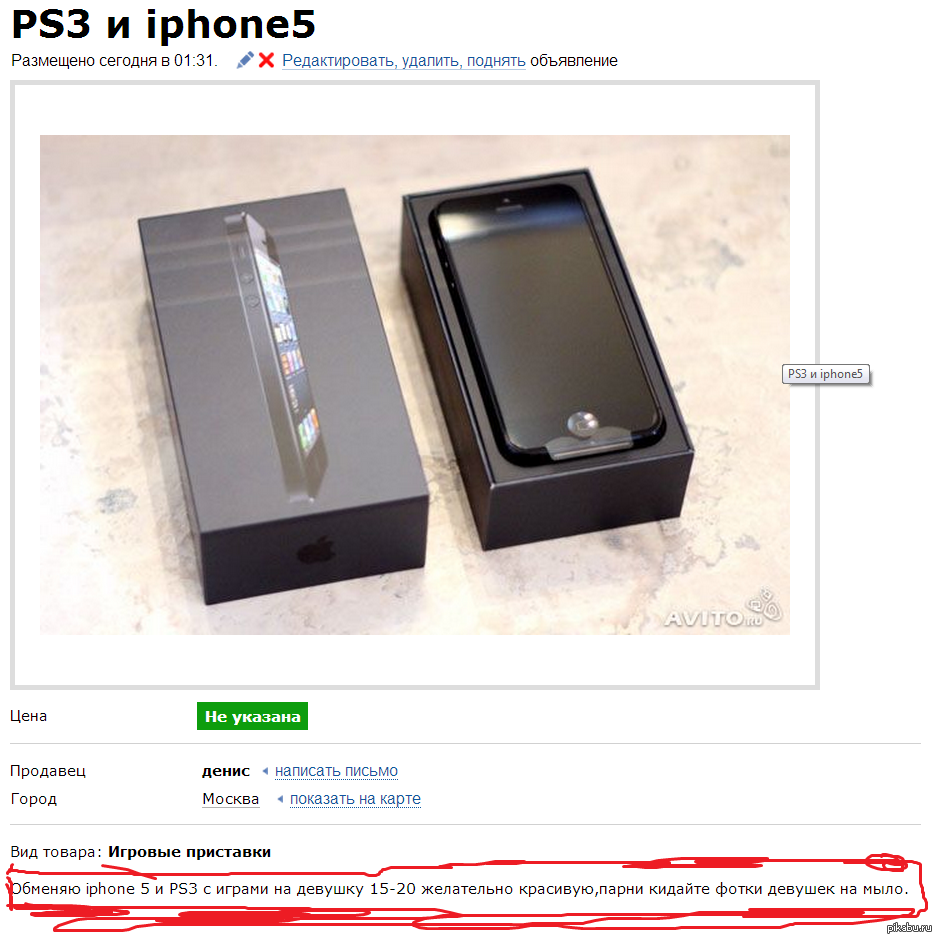Click the green 'Не указана' price badge
937x939 pixels.
(252, 716)
